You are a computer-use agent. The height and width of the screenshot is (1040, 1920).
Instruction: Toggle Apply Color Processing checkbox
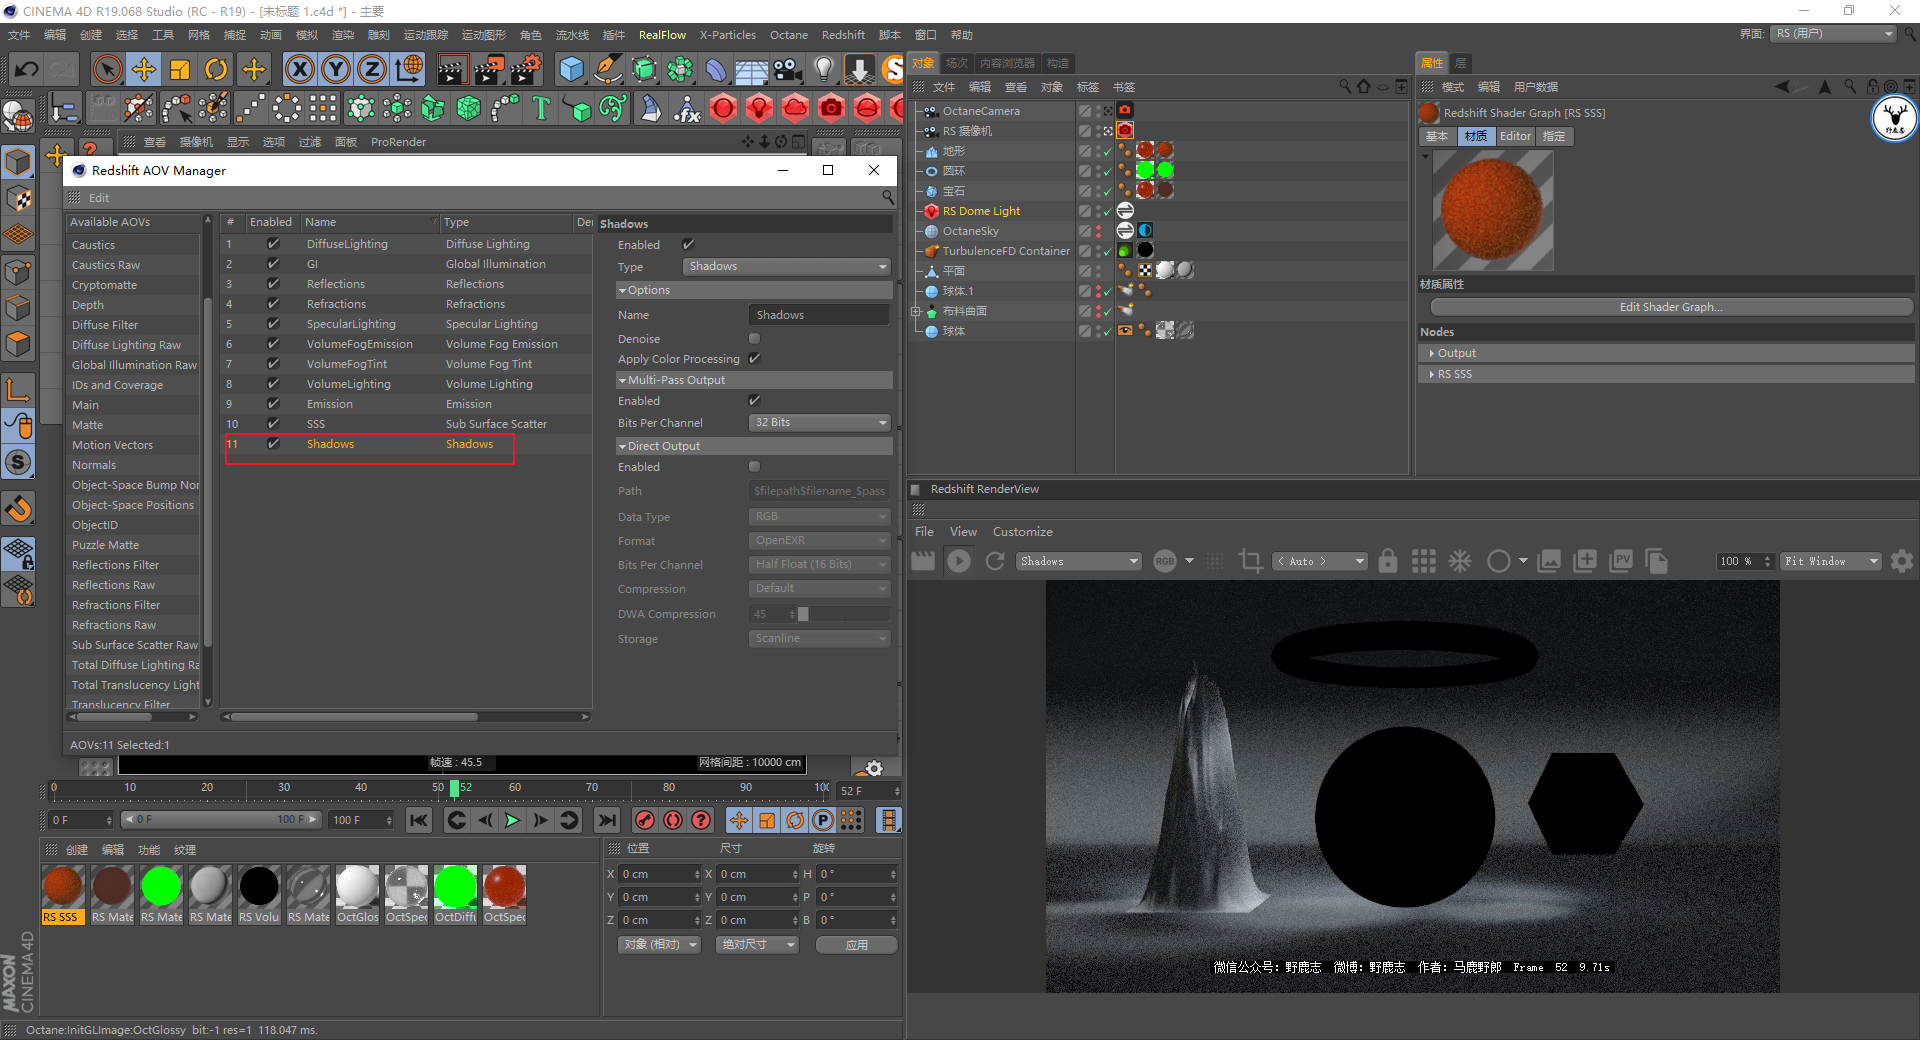coord(754,359)
